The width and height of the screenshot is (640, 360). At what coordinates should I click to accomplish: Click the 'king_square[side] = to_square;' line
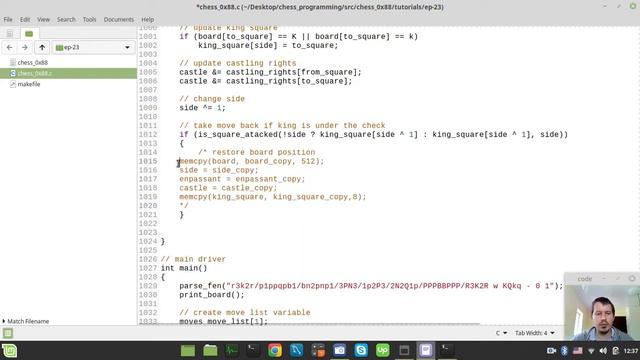(x=268, y=45)
